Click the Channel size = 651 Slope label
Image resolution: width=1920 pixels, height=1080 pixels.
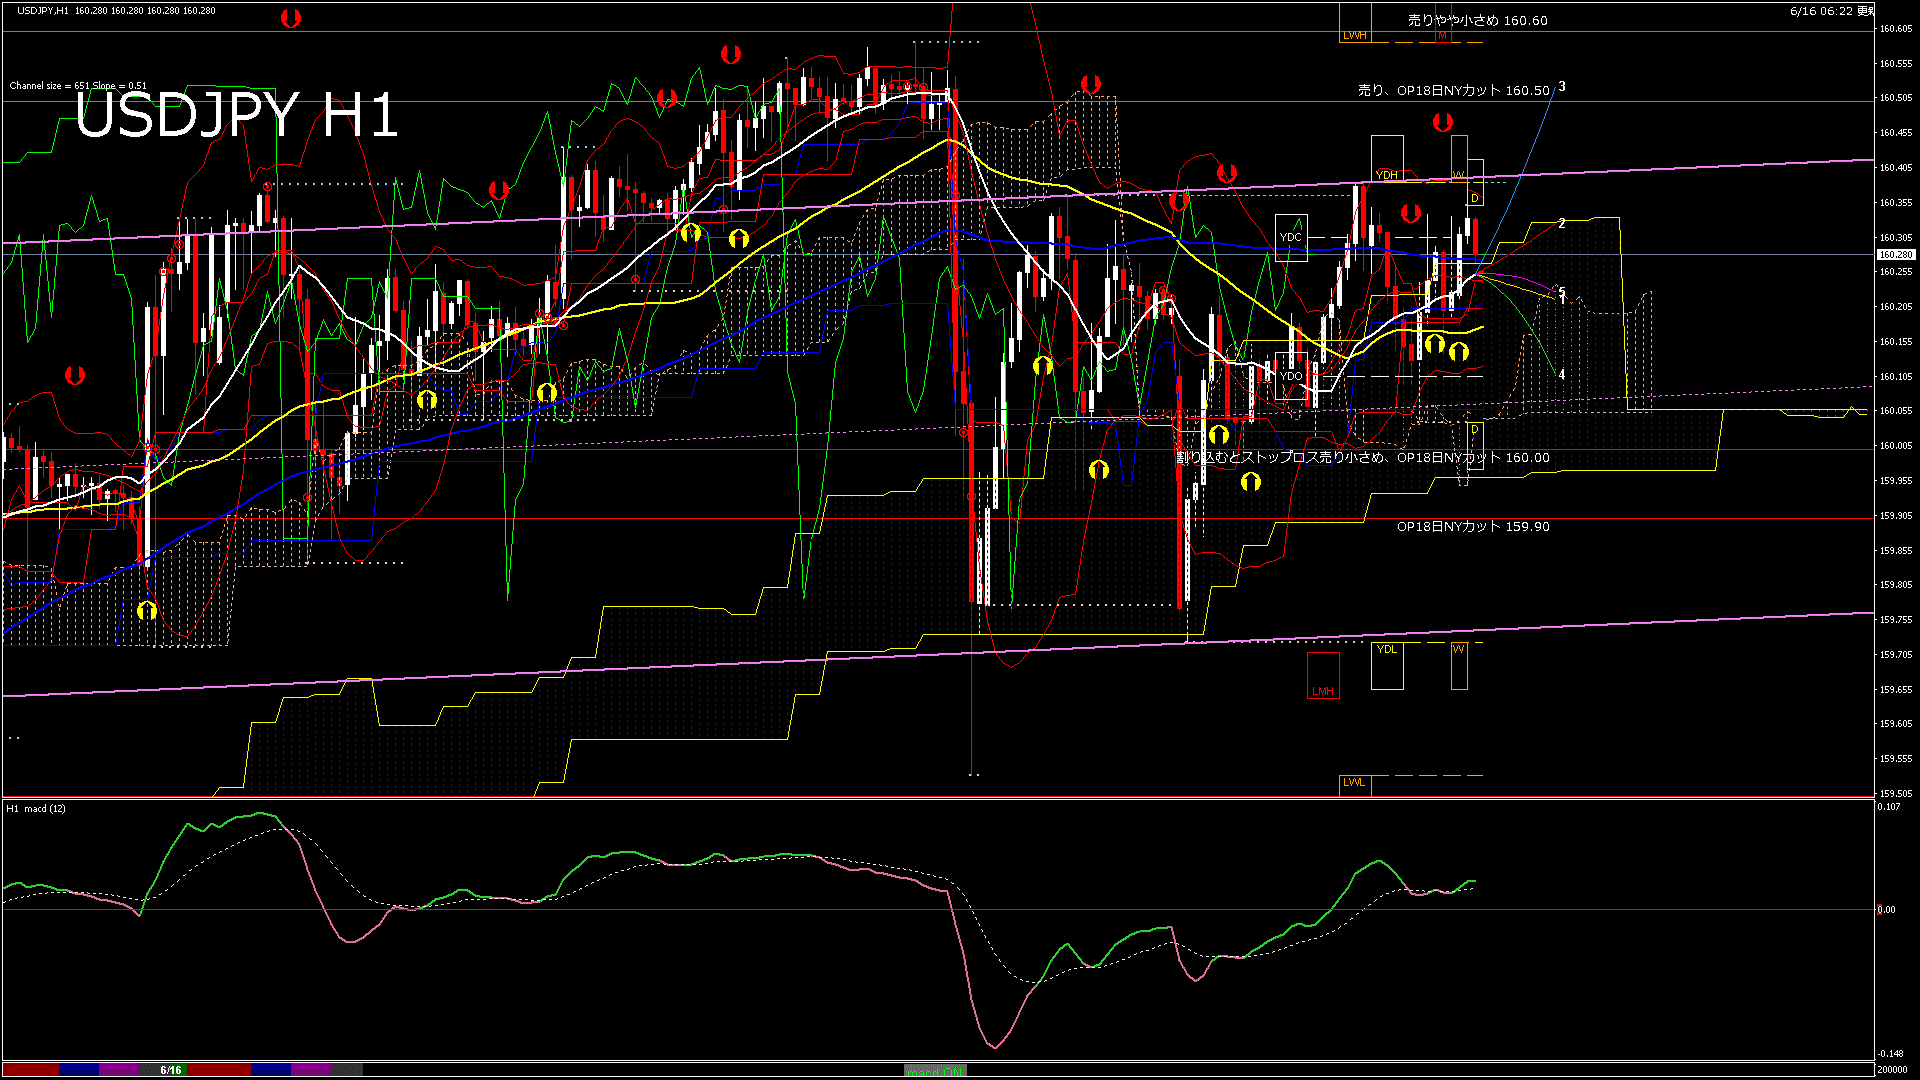78,86
